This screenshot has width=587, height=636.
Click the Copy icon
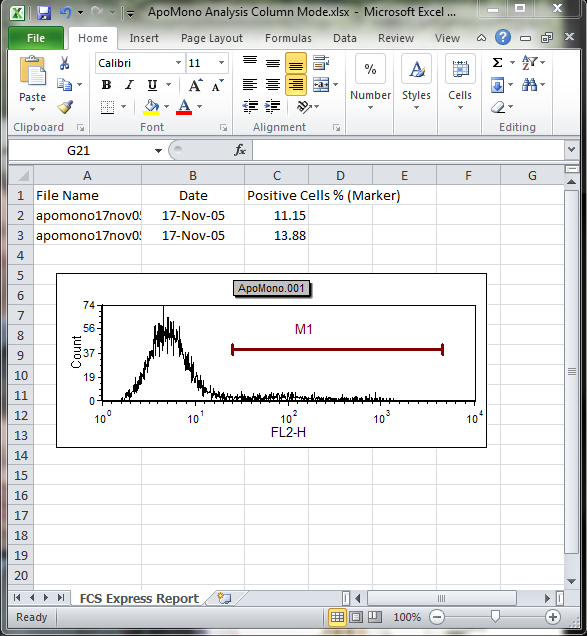(64, 84)
